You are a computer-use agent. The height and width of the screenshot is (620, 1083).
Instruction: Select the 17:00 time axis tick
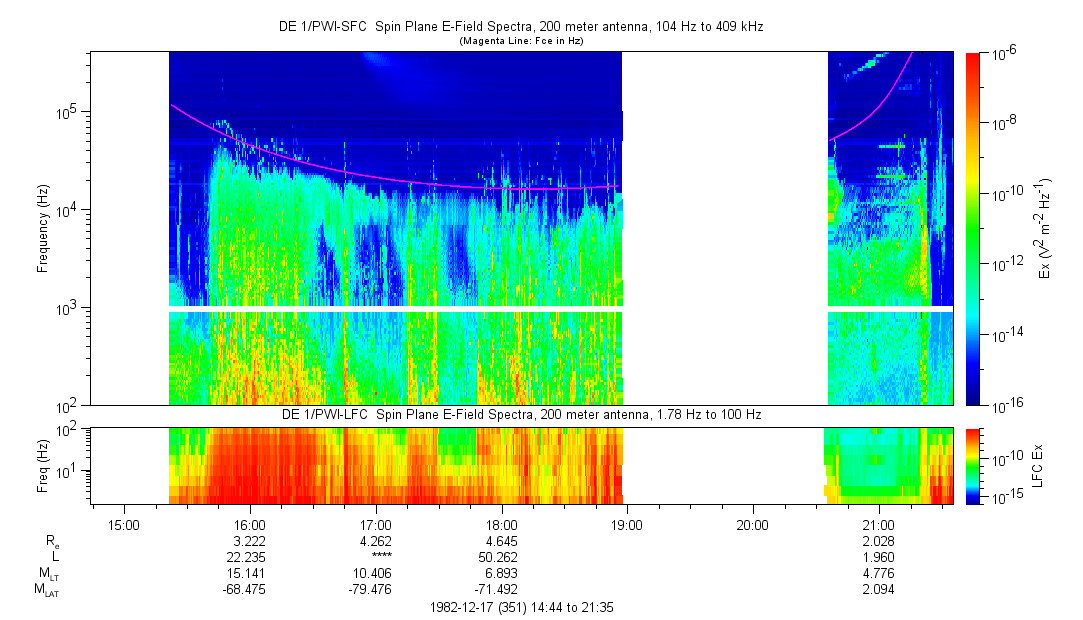coord(375,524)
